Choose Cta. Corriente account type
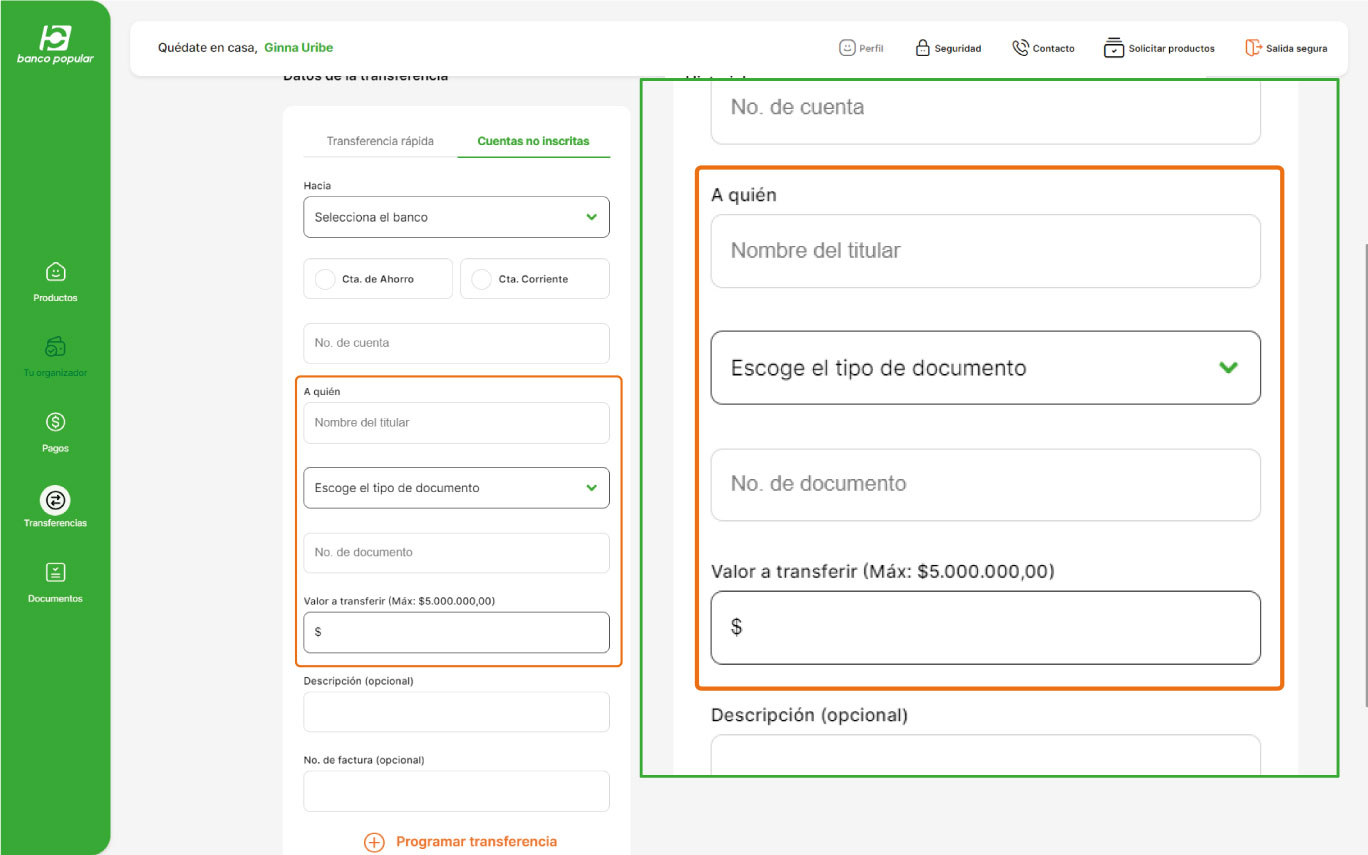 534,278
